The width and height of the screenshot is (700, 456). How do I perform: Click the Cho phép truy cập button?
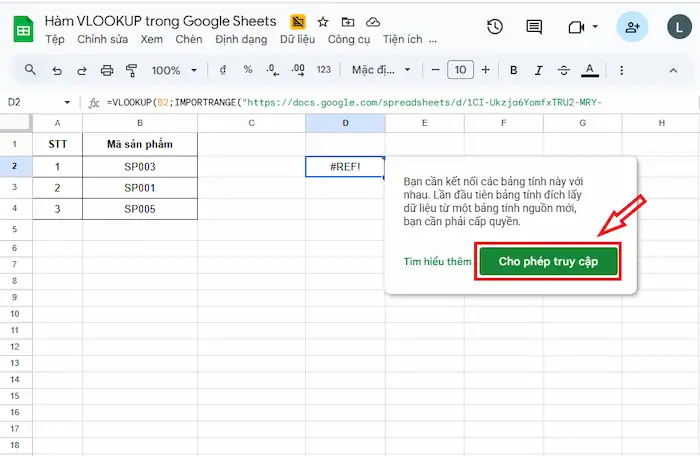(548, 261)
